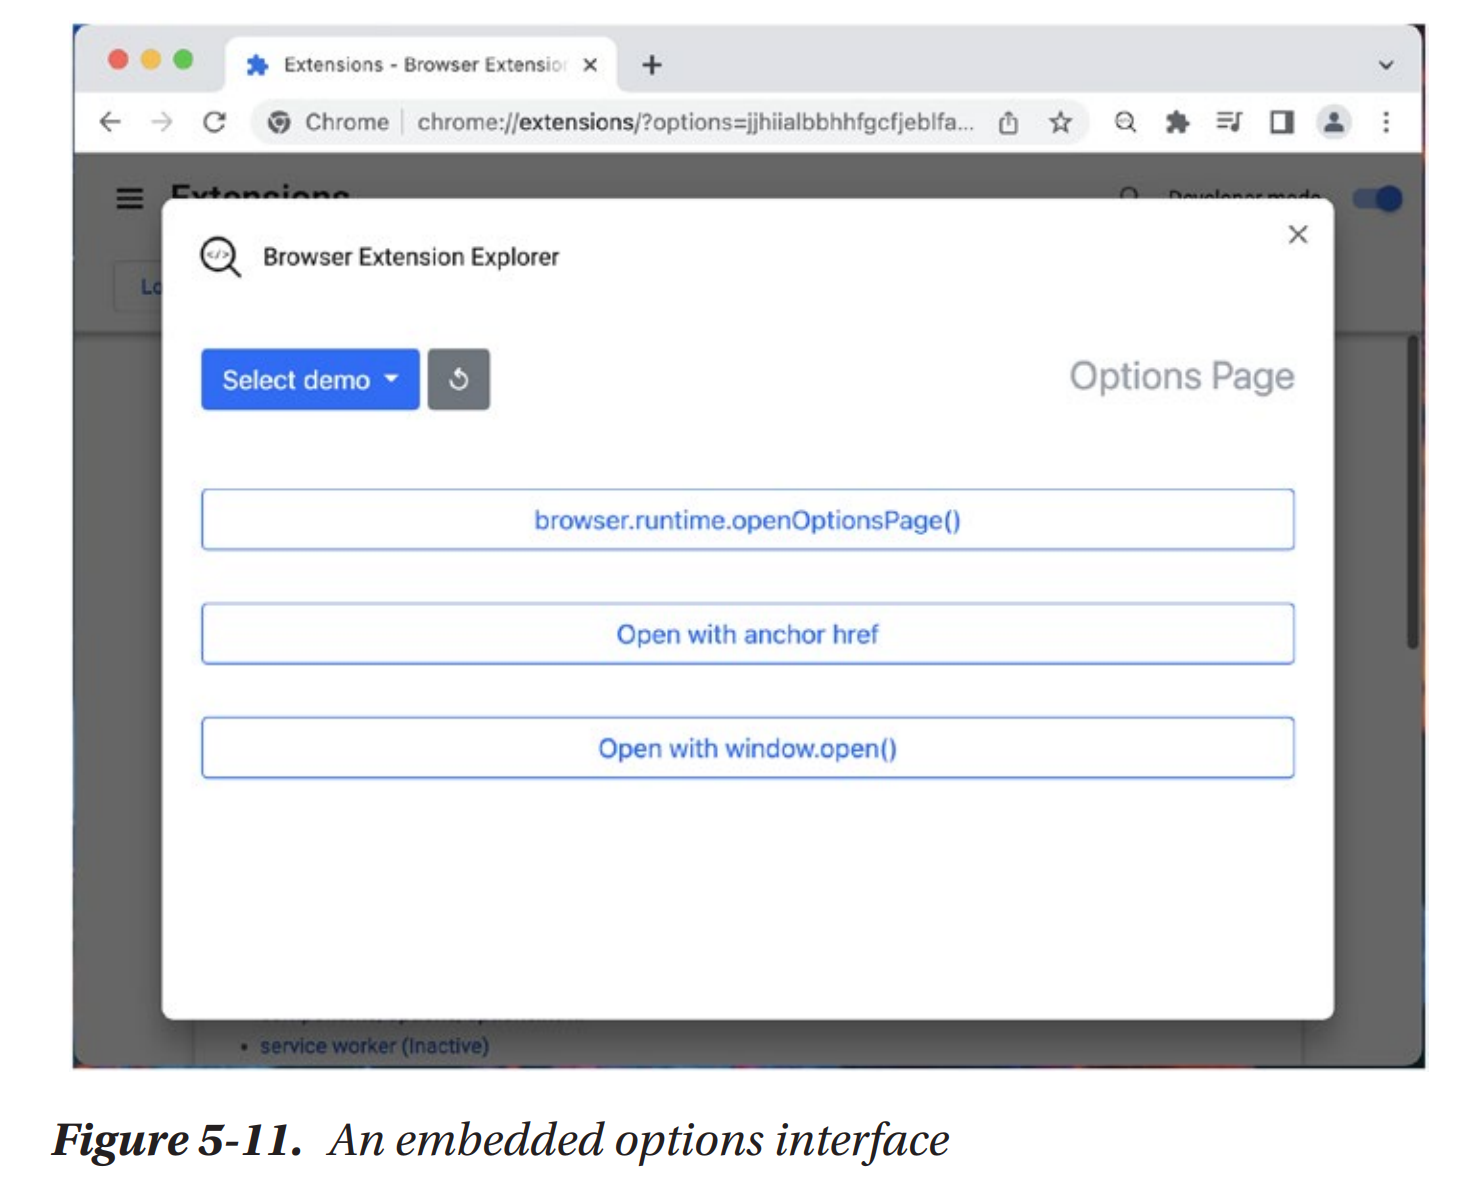The height and width of the screenshot is (1184, 1458).
Task: Click the gray reset demo button
Action: tap(459, 380)
